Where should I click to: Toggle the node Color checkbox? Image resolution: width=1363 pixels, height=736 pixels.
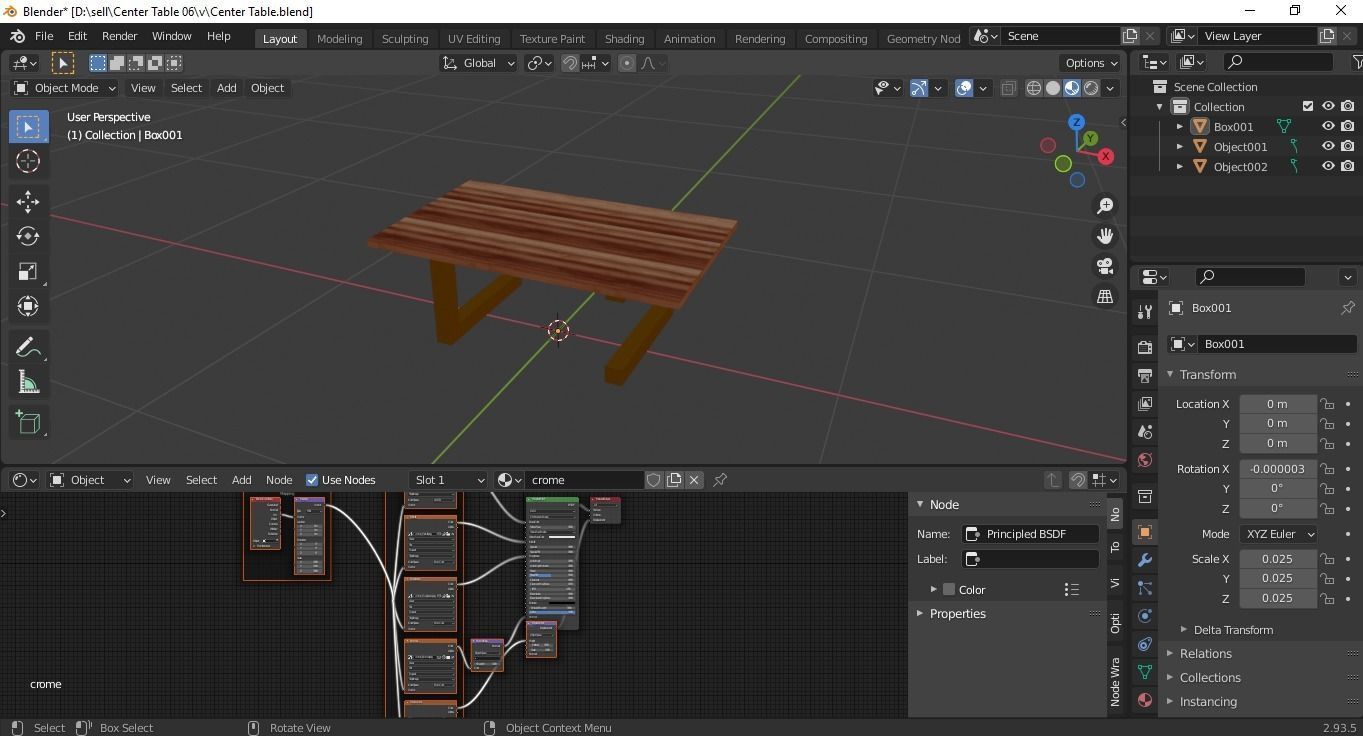[949, 590]
